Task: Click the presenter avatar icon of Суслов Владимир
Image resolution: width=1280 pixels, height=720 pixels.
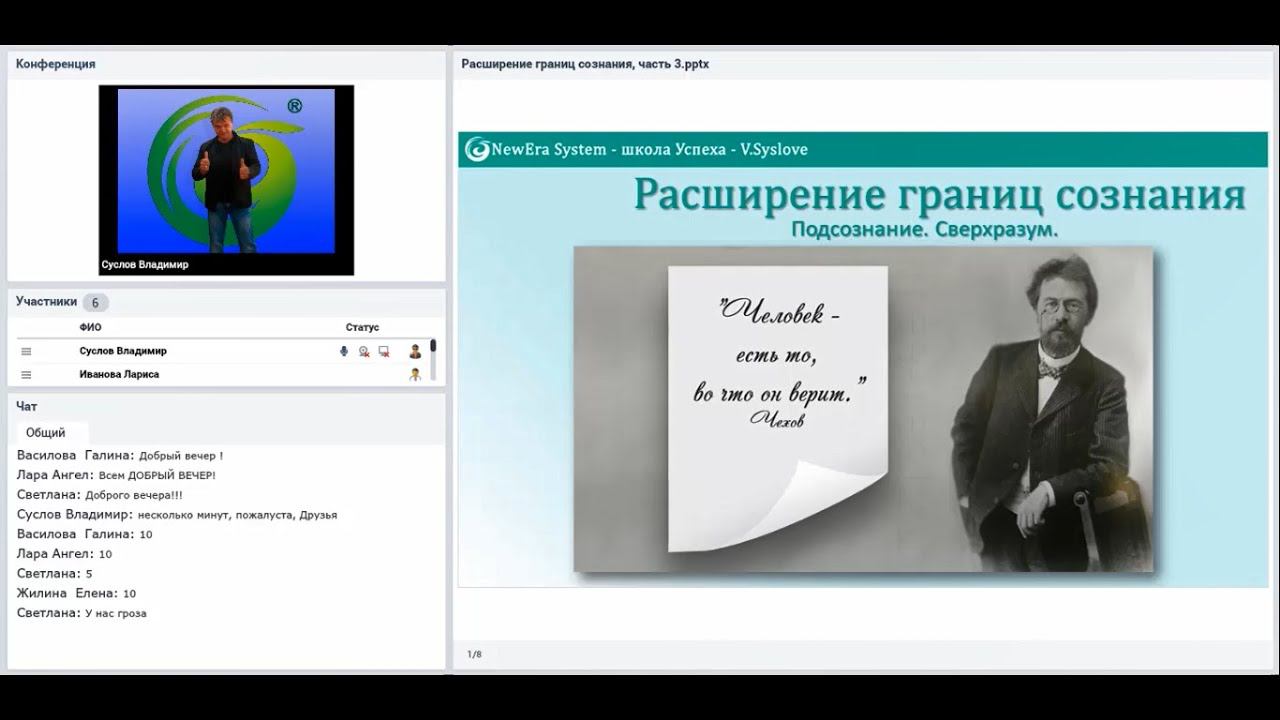Action: click(x=415, y=351)
